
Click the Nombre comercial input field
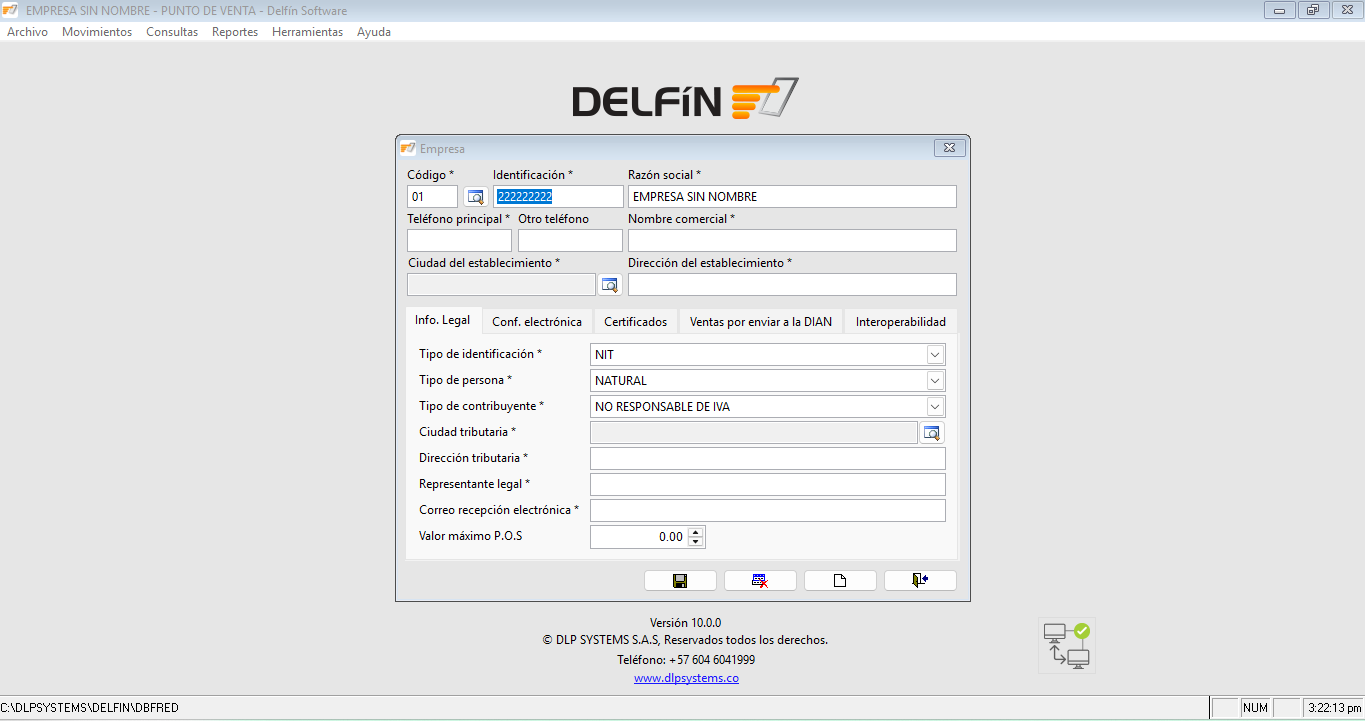792,241
